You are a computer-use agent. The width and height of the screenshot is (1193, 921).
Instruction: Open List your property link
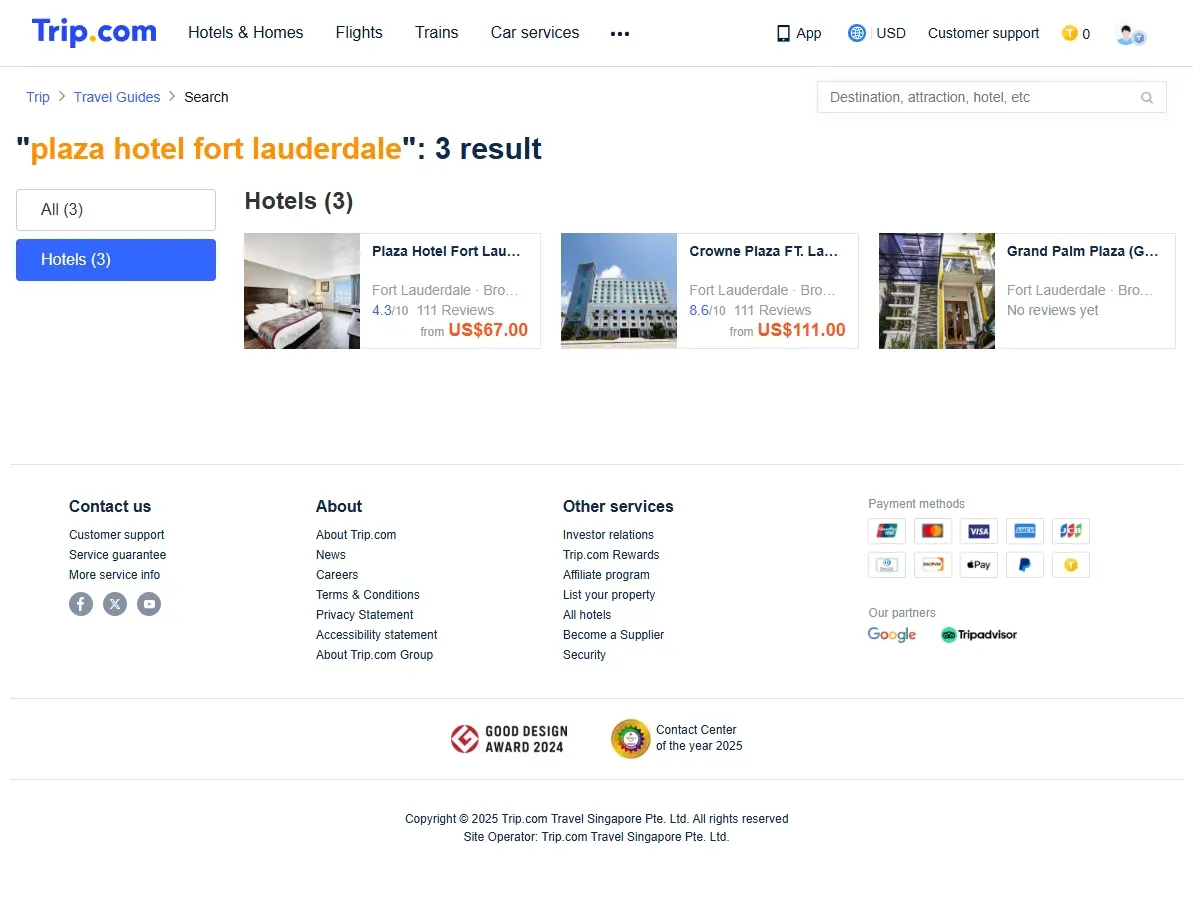pos(609,595)
